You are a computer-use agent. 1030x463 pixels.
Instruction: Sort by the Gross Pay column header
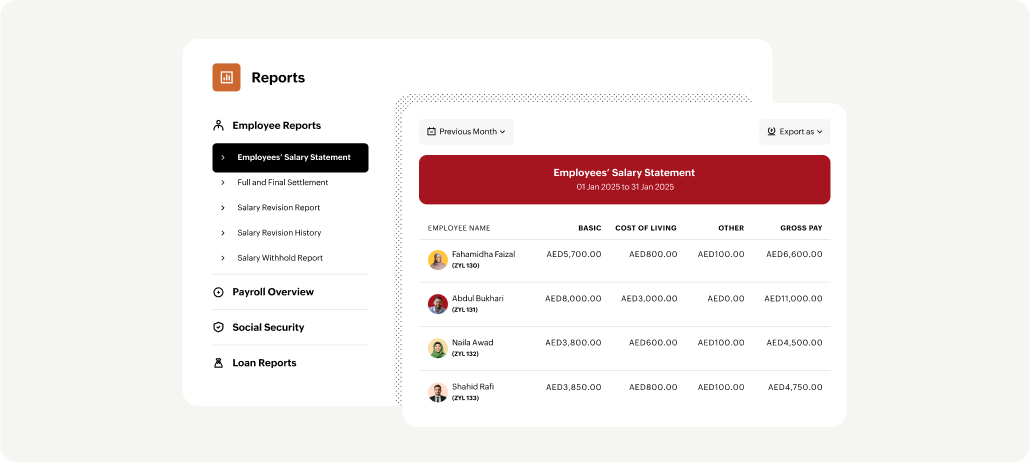click(x=801, y=228)
